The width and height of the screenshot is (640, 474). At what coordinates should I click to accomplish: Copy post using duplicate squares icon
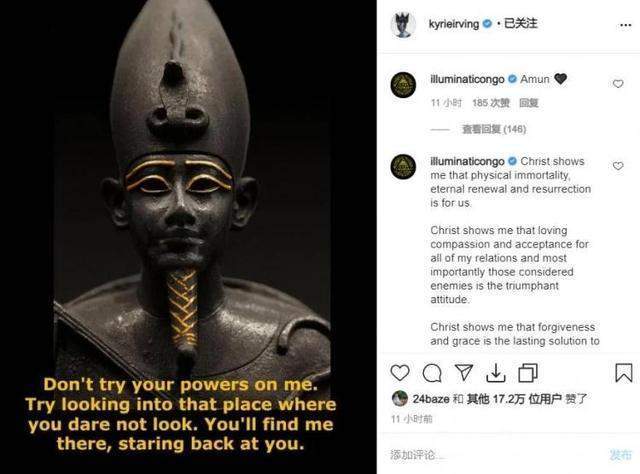528,373
